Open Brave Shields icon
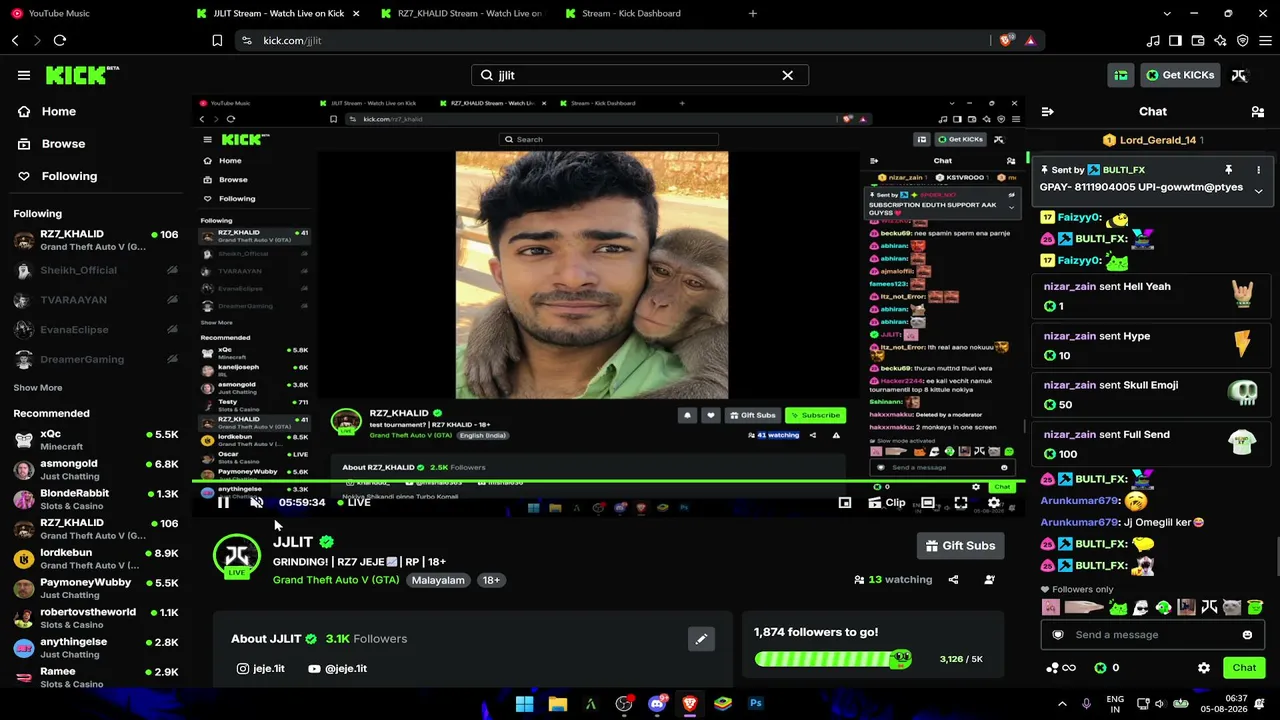This screenshot has width=1280, height=720. pyautogui.click(x=1008, y=40)
